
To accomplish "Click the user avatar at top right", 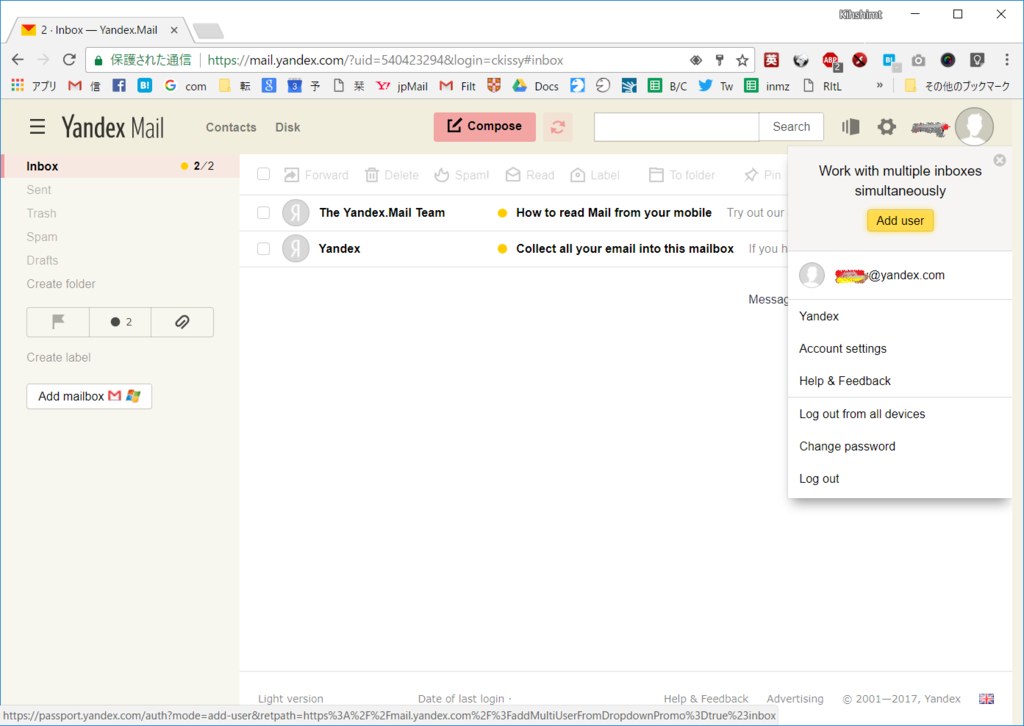I will tap(974, 127).
